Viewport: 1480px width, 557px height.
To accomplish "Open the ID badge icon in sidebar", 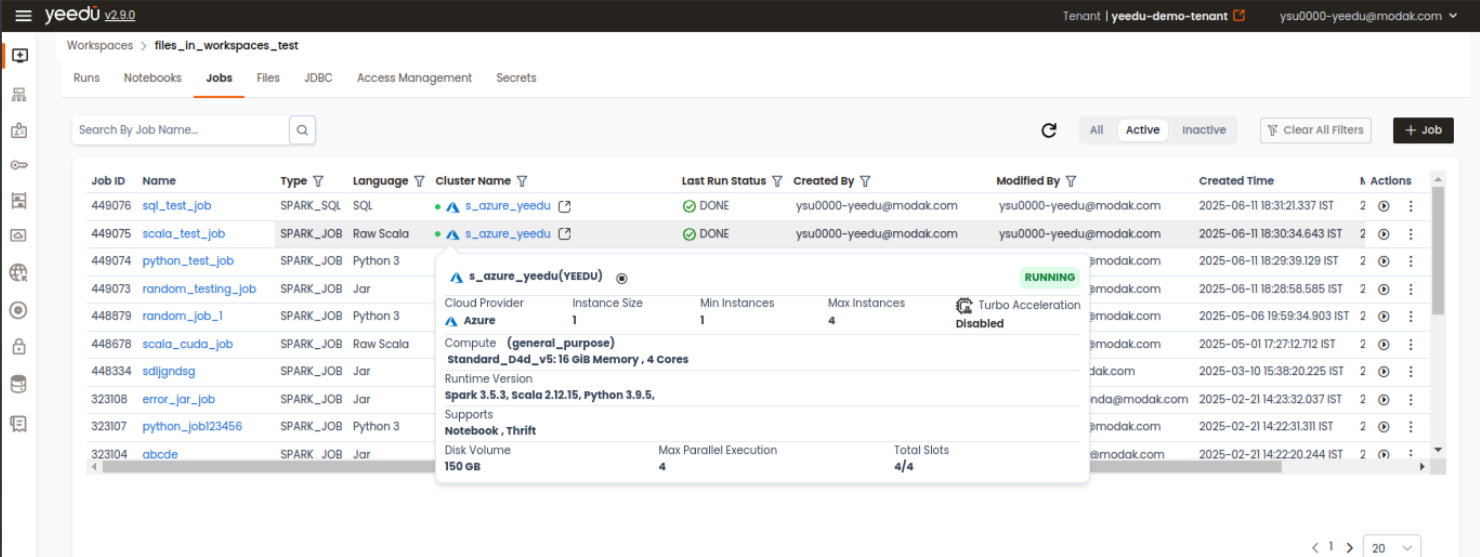I will [19, 131].
